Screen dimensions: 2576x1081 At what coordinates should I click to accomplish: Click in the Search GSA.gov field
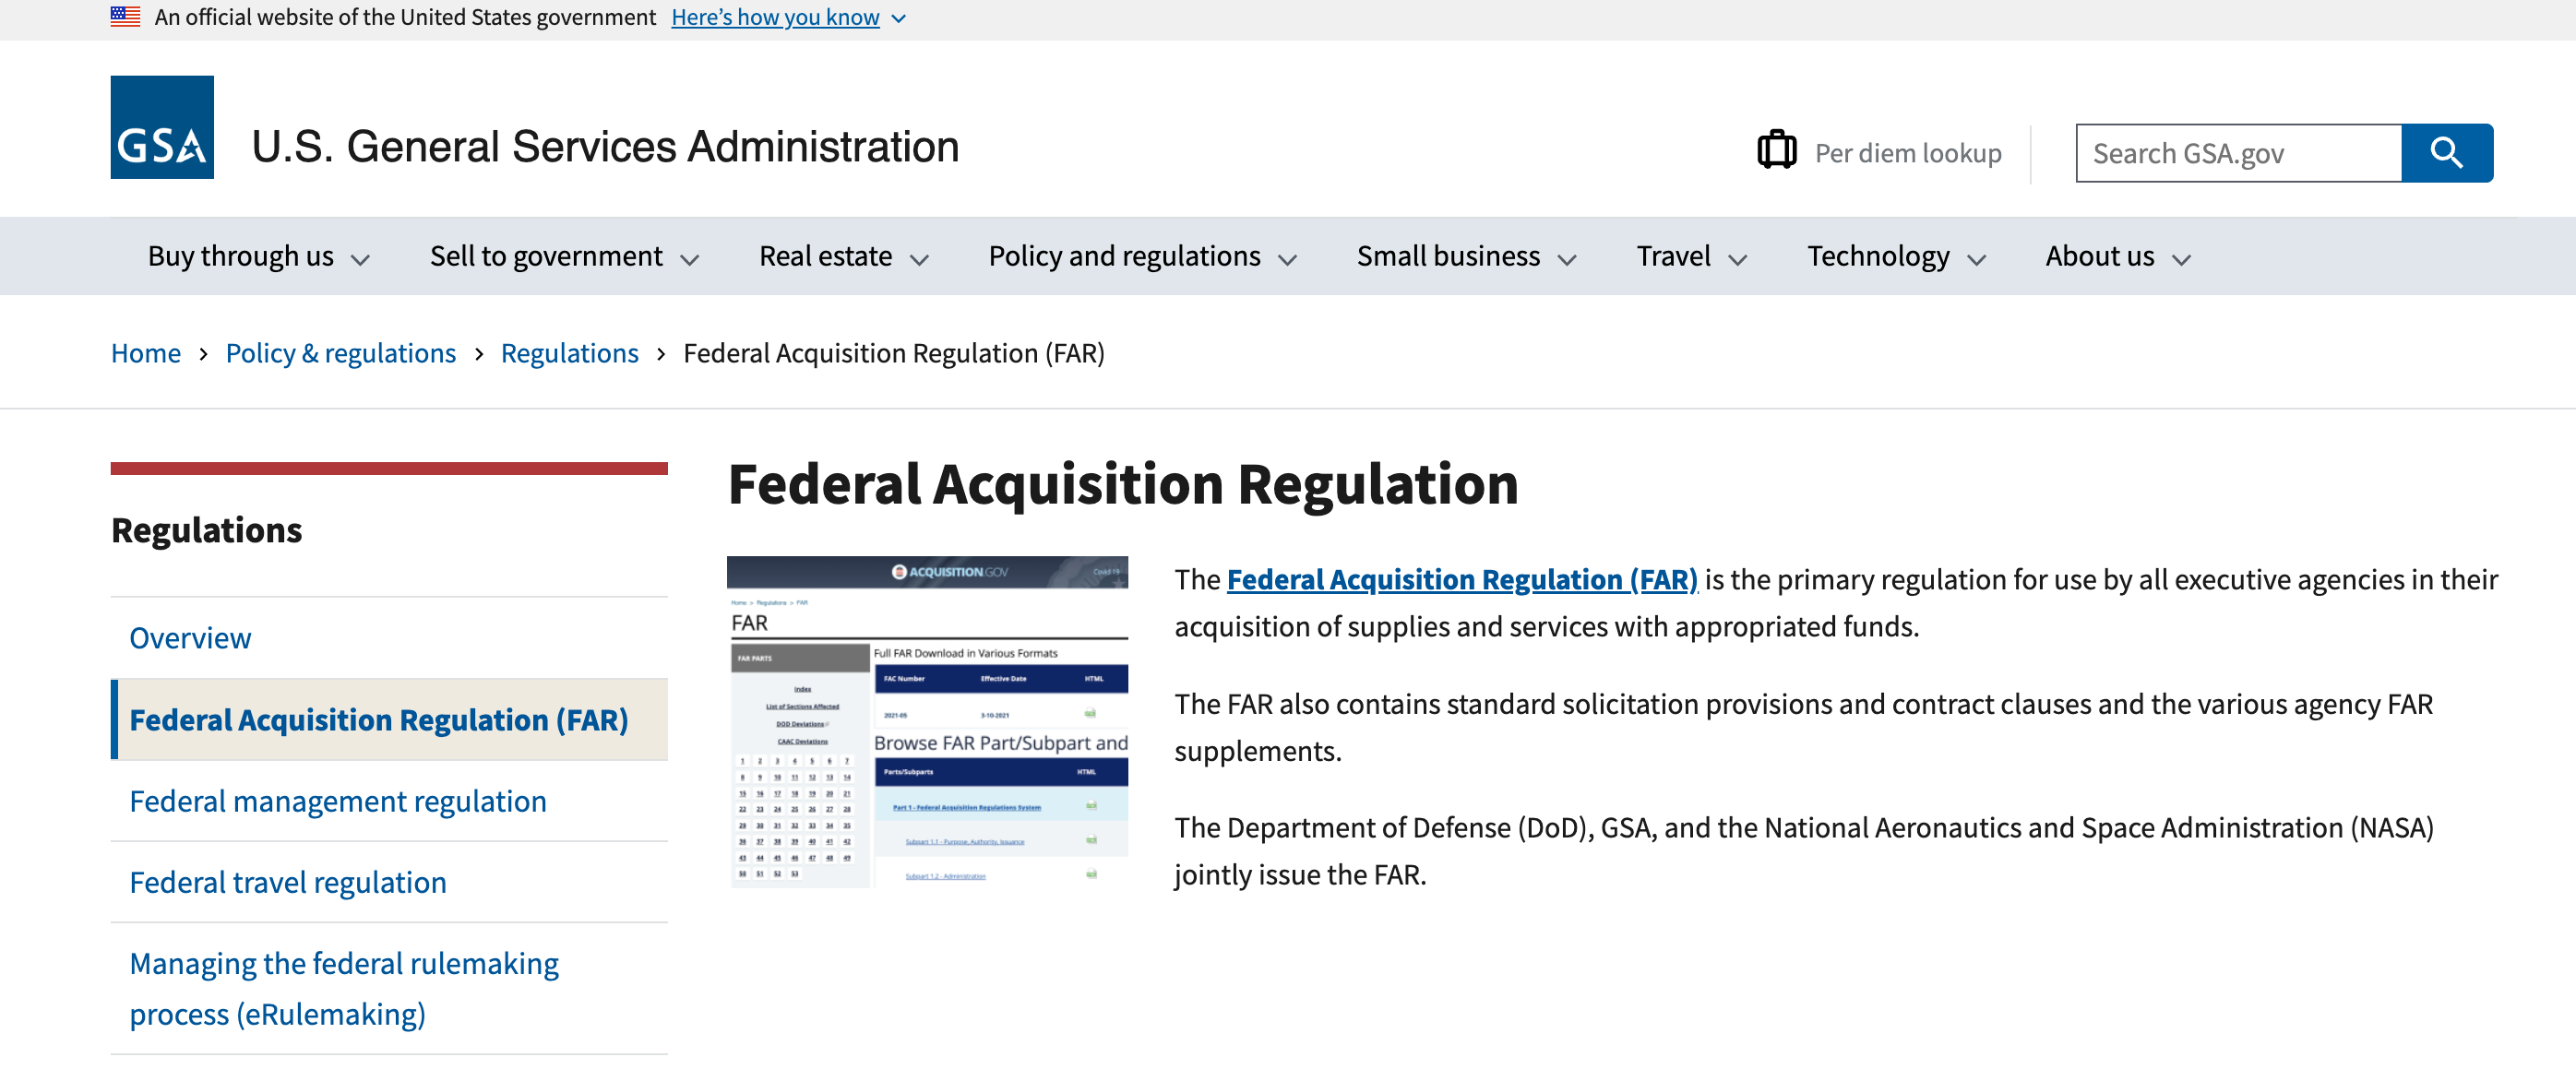[2238, 153]
